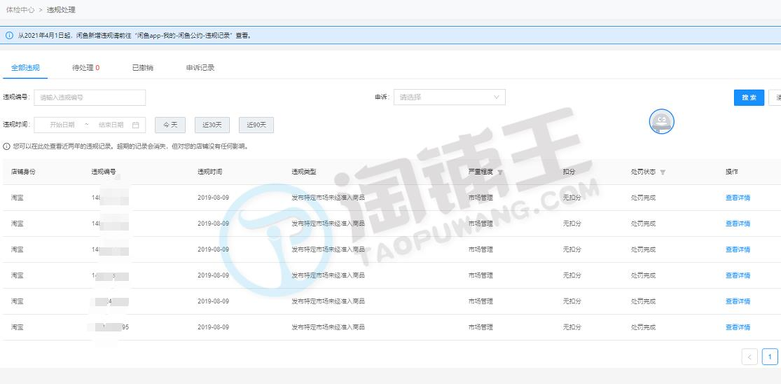Switch to 申诉记录 tab
The width and height of the screenshot is (781, 384).
pos(200,68)
